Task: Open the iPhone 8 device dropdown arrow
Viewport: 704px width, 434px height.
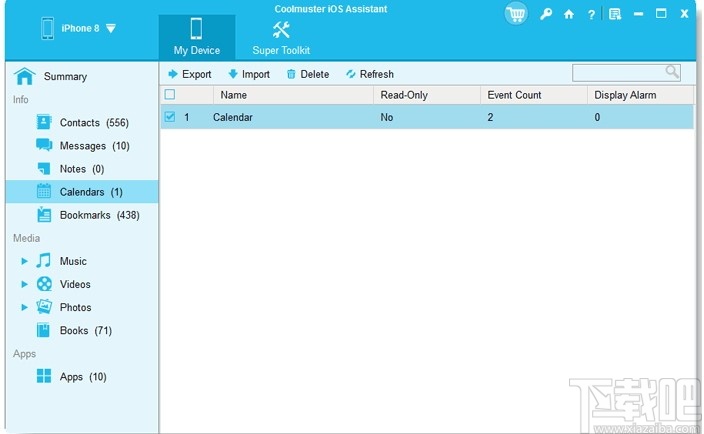Action: 111,29
